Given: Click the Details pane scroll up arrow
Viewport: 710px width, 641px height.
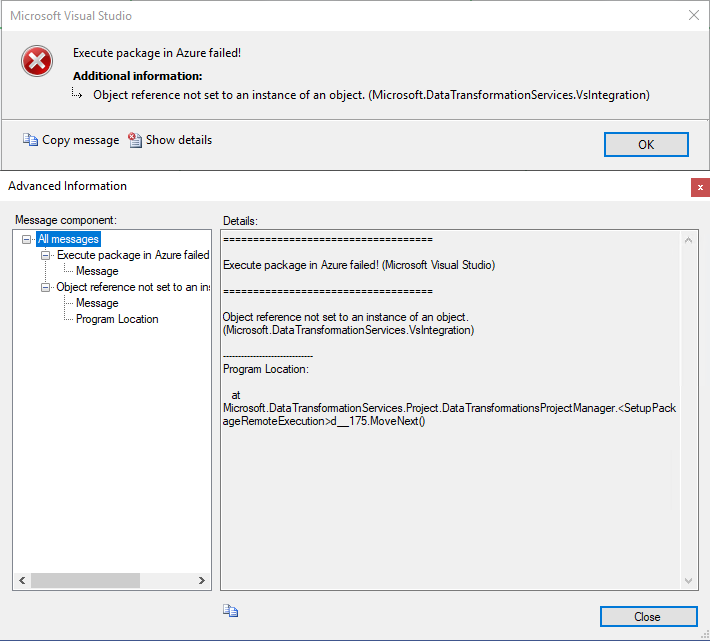Looking at the screenshot, I should (688, 240).
